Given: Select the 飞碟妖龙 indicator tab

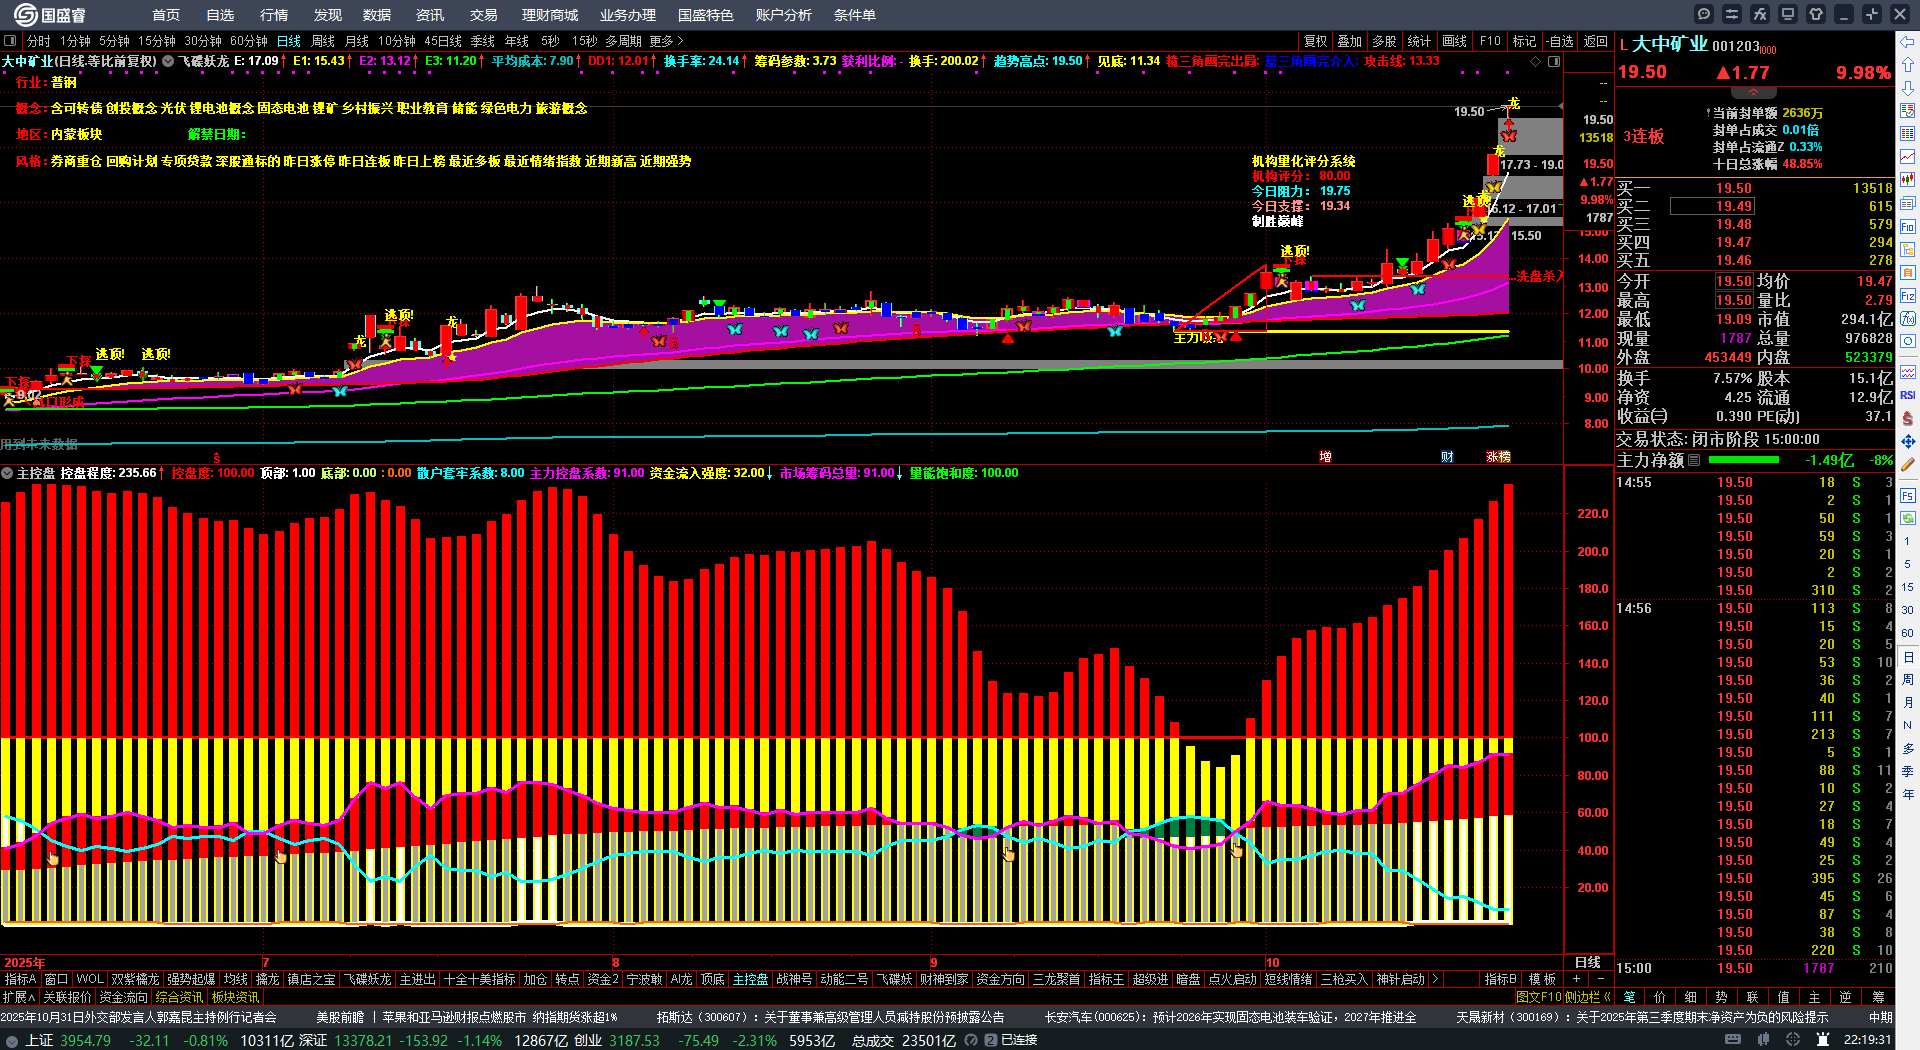Looking at the screenshot, I should [368, 979].
